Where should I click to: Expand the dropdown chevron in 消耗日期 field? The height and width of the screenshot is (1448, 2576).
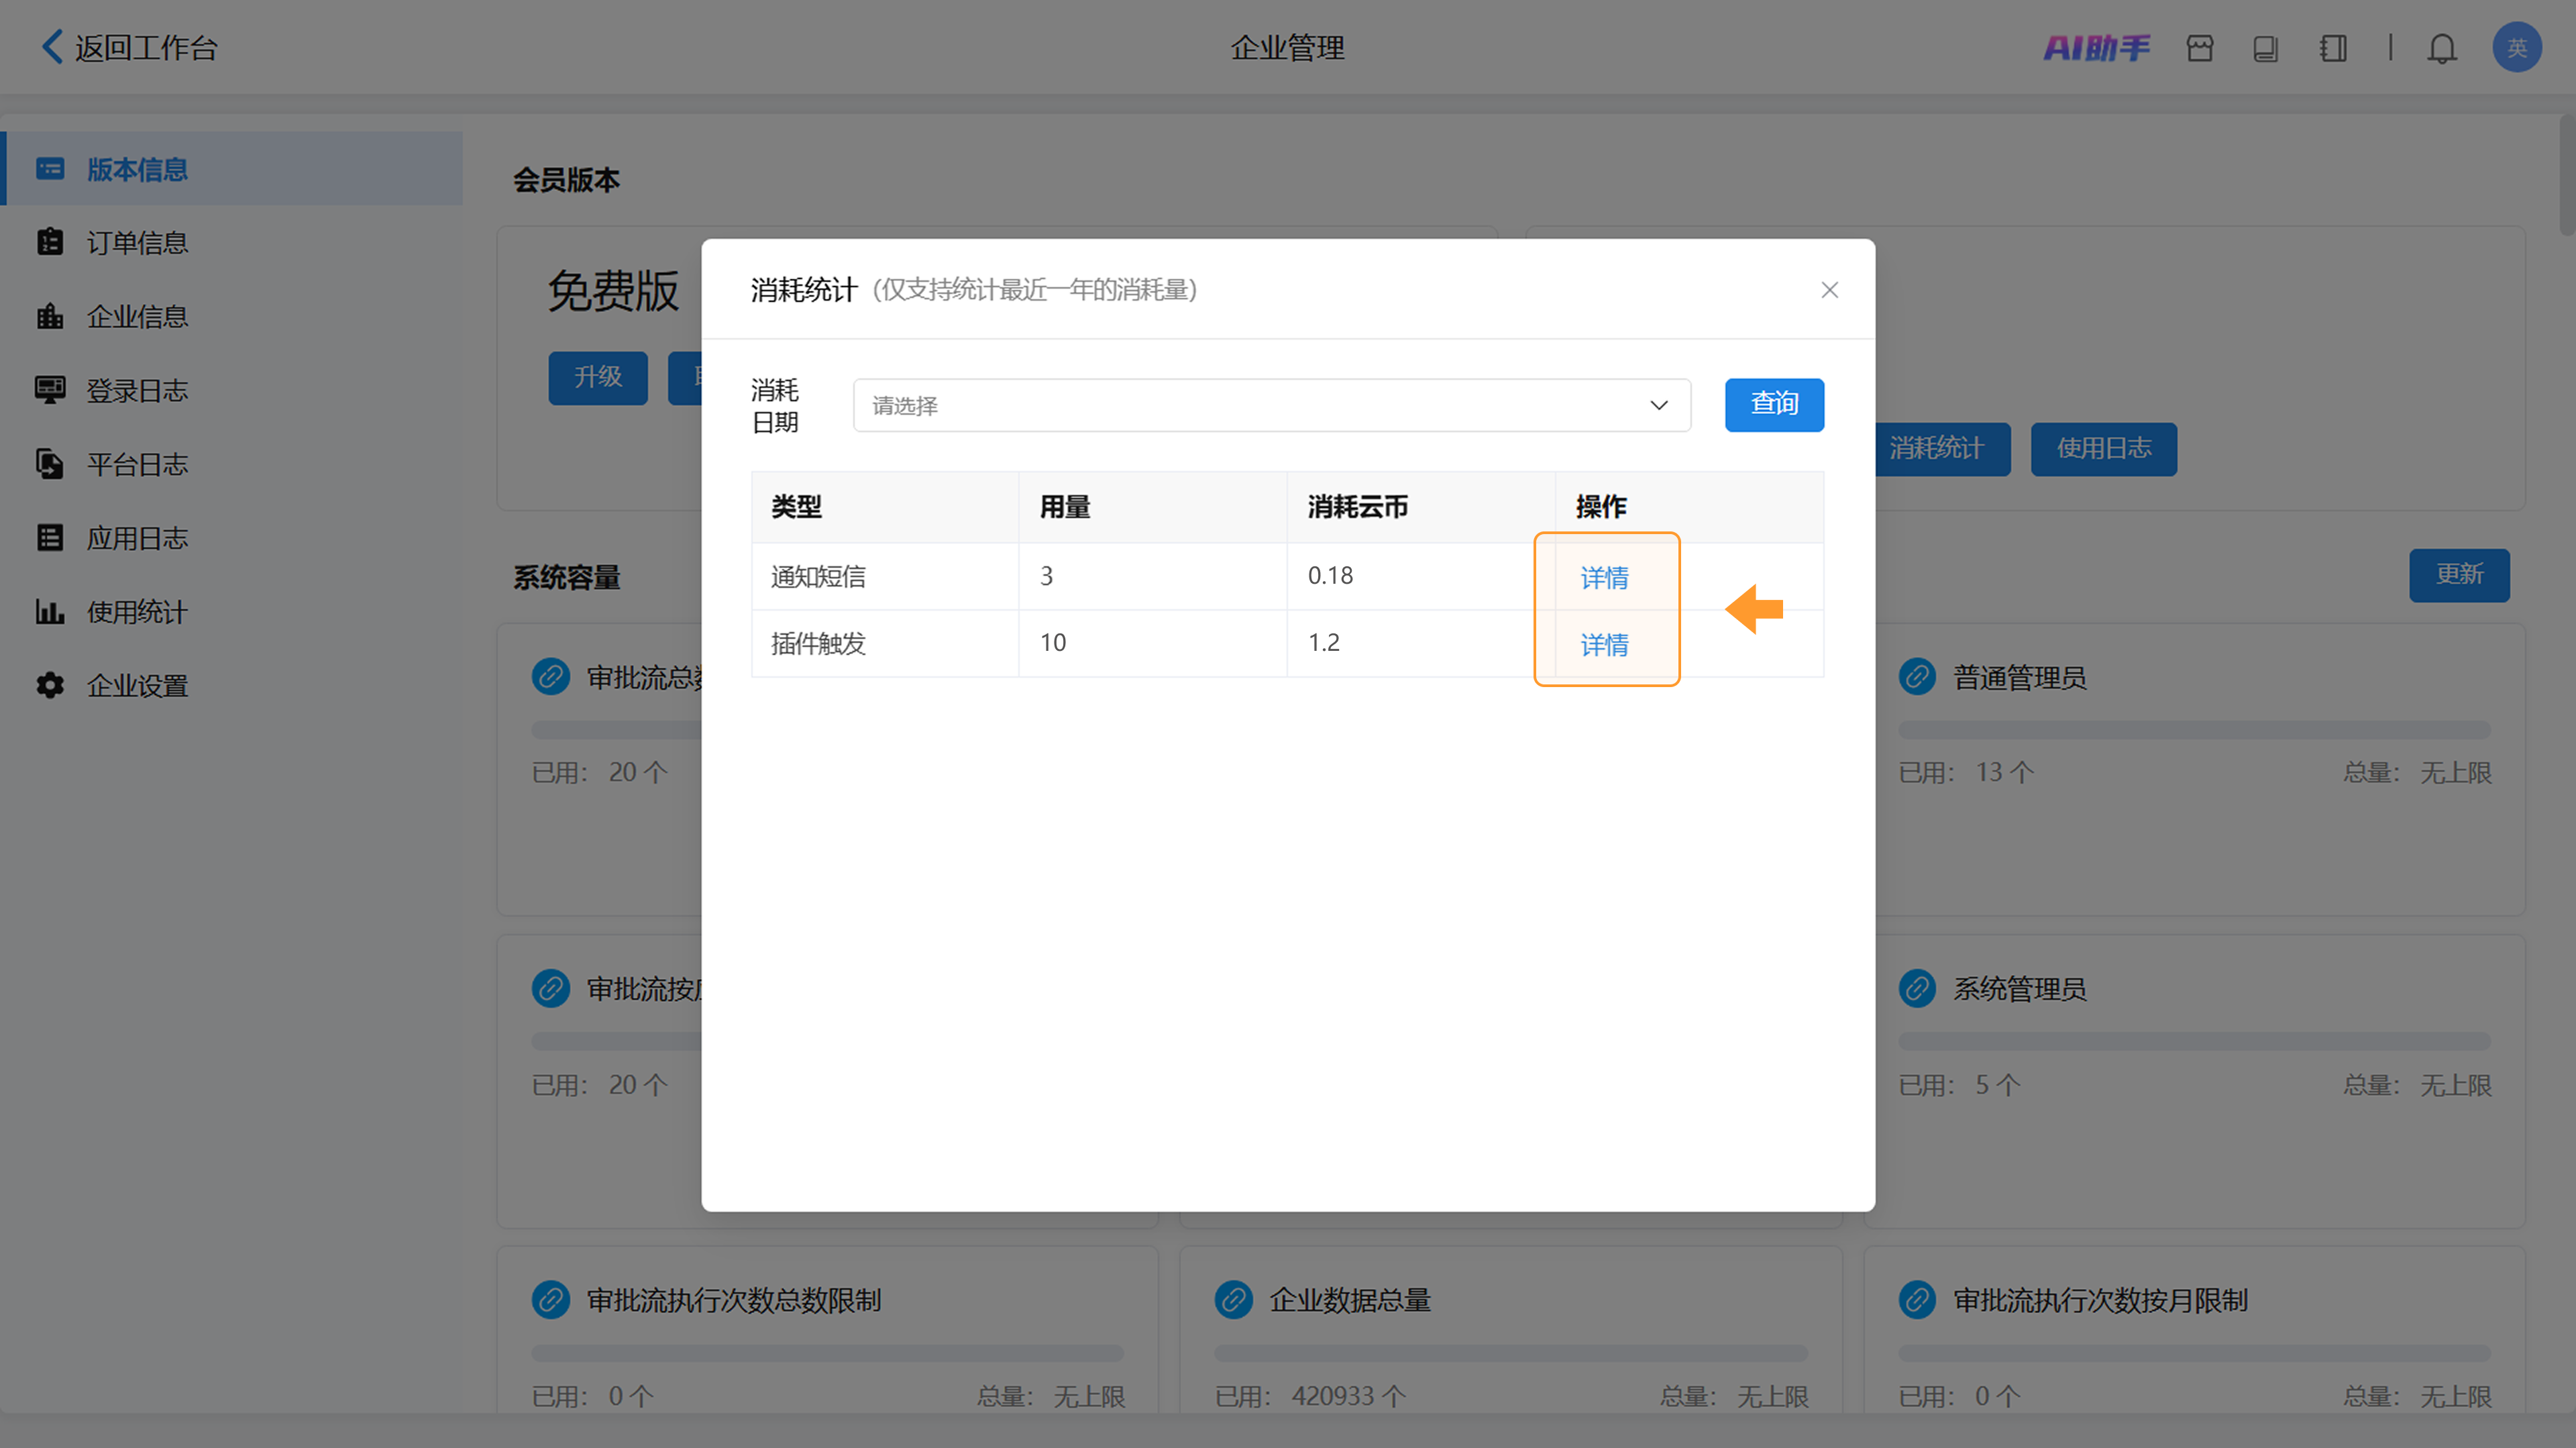pos(1658,405)
